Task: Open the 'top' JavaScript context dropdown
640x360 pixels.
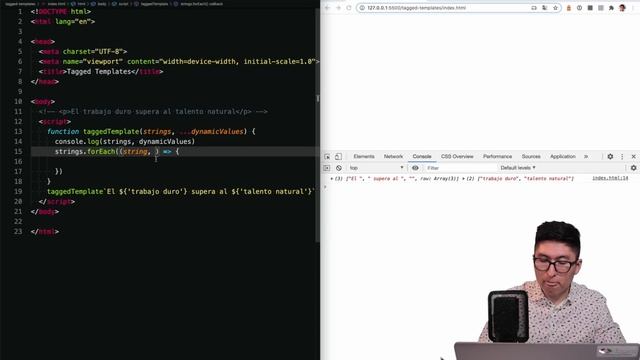Action: (376, 168)
